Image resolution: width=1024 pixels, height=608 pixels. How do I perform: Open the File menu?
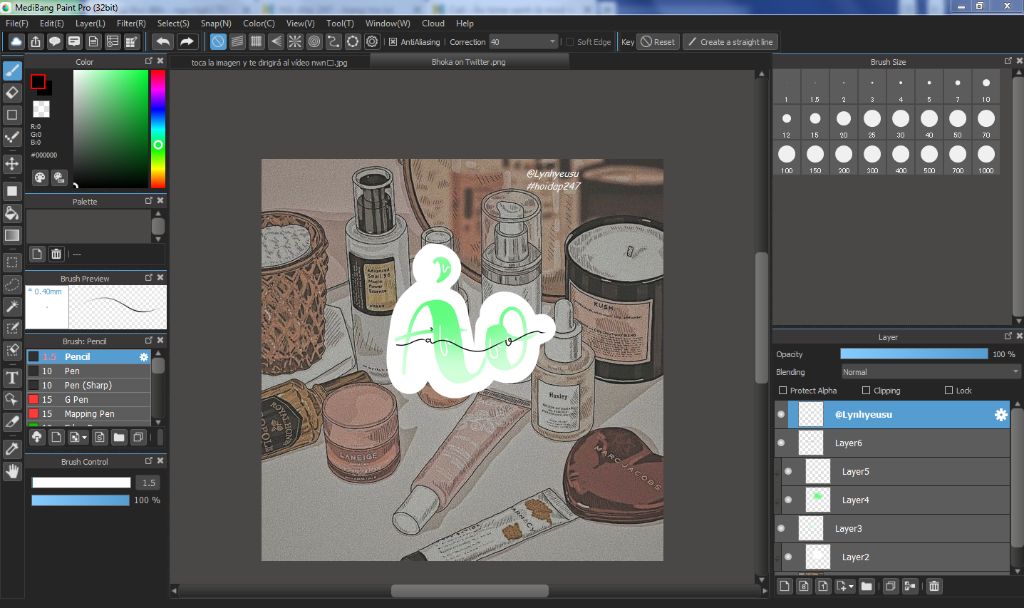pos(17,24)
